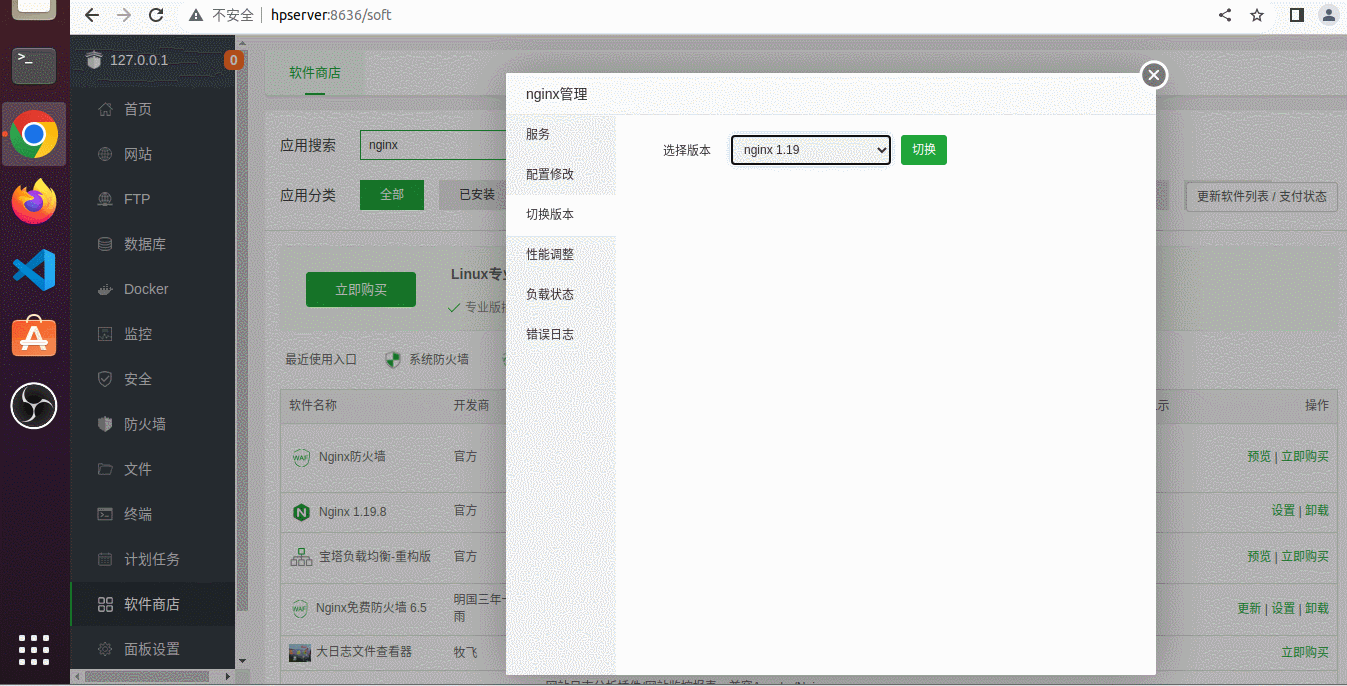Click the Nginx防火墙 software name

tap(352, 457)
